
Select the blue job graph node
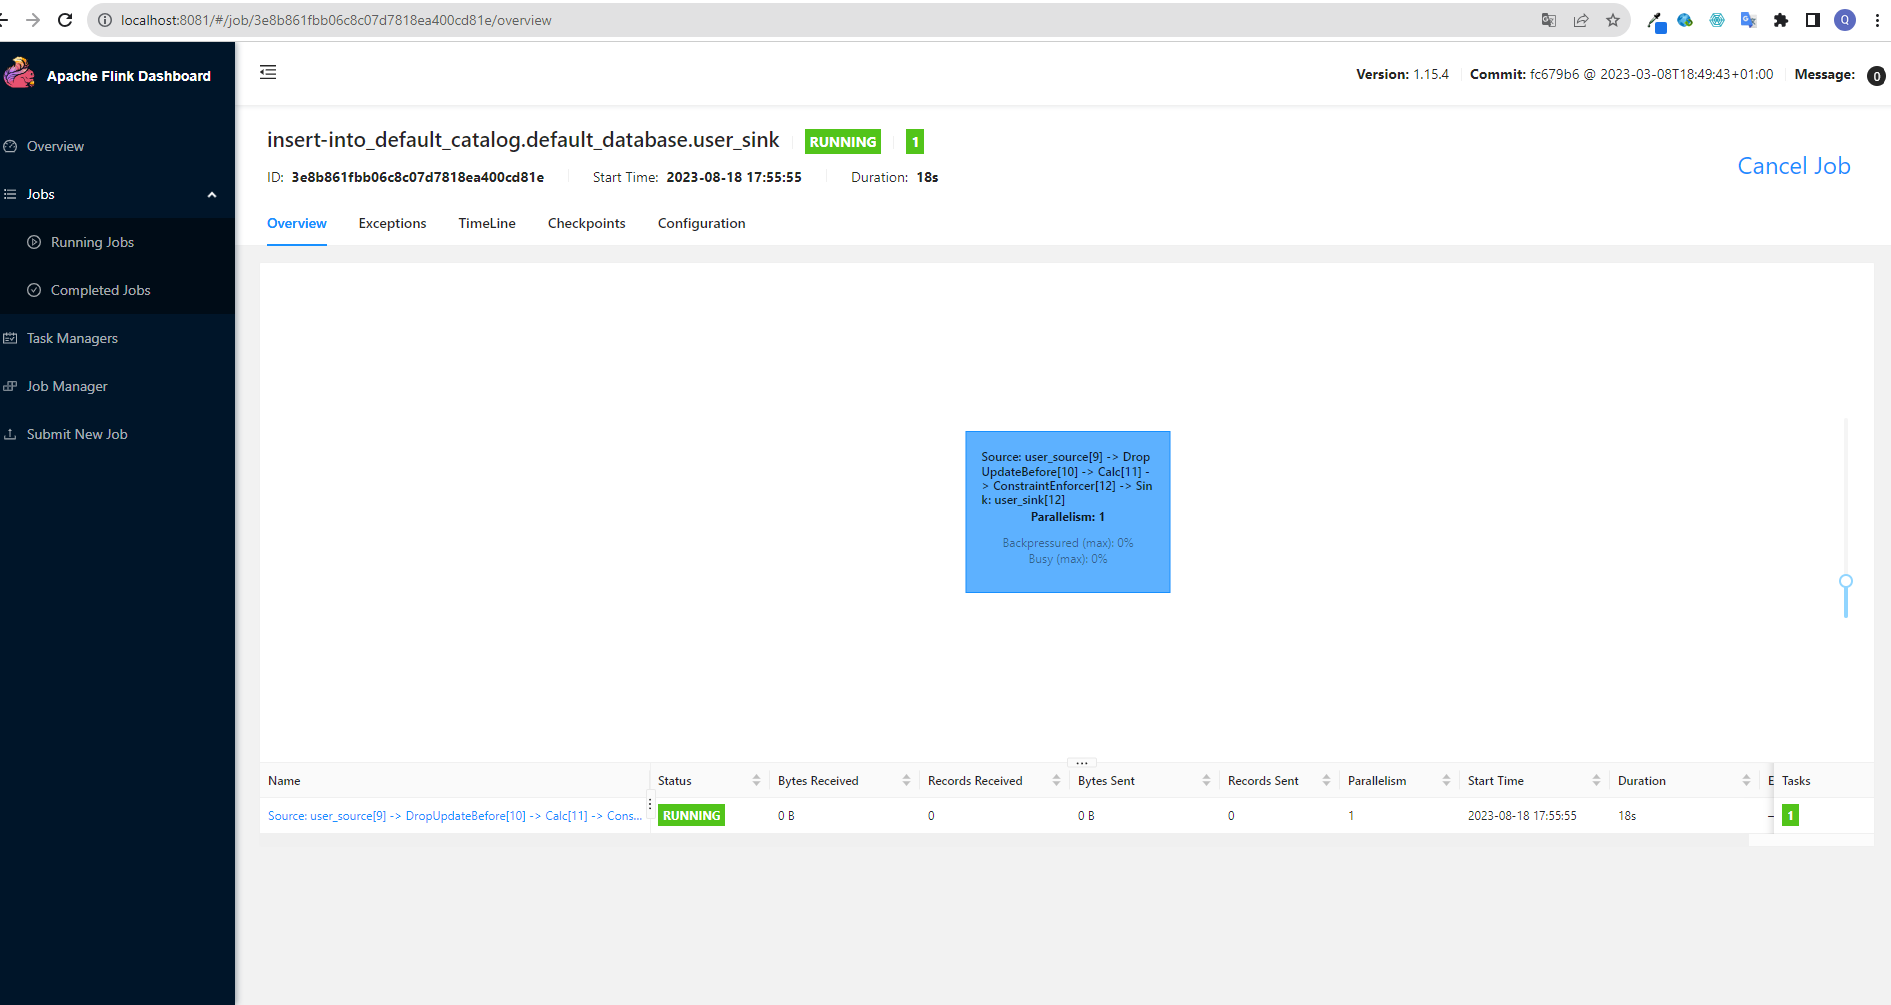1067,512
